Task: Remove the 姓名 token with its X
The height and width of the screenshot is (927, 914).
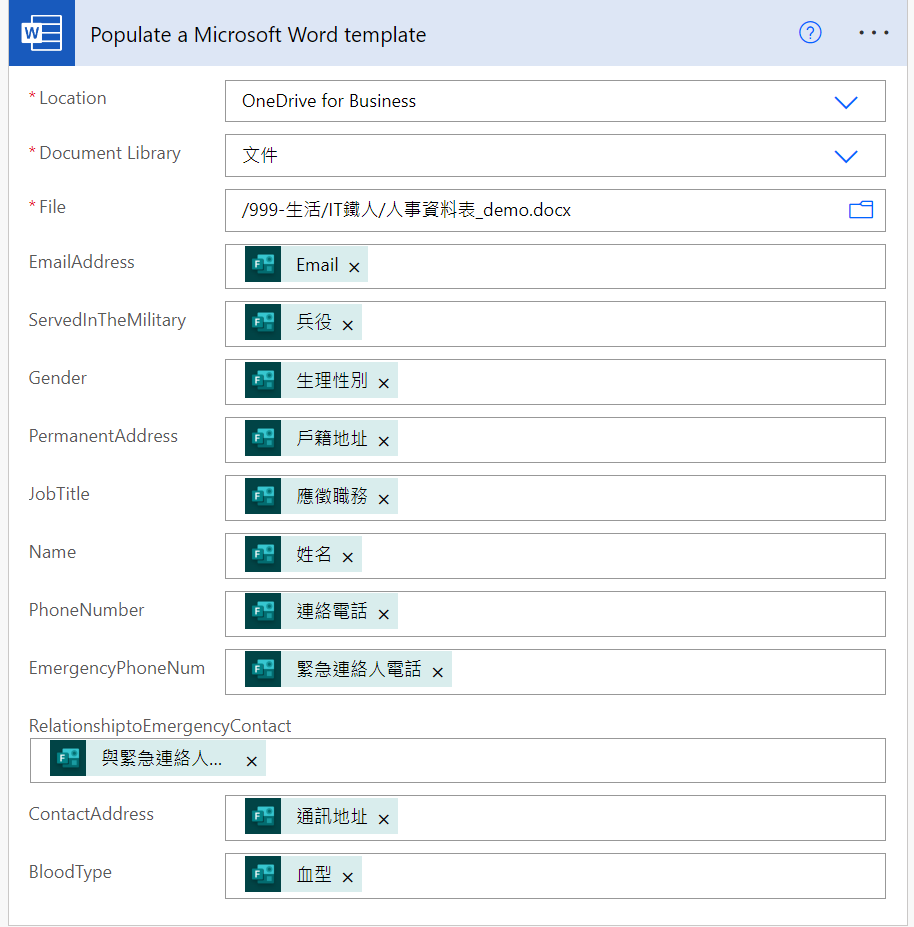Action: pos(348,558)
